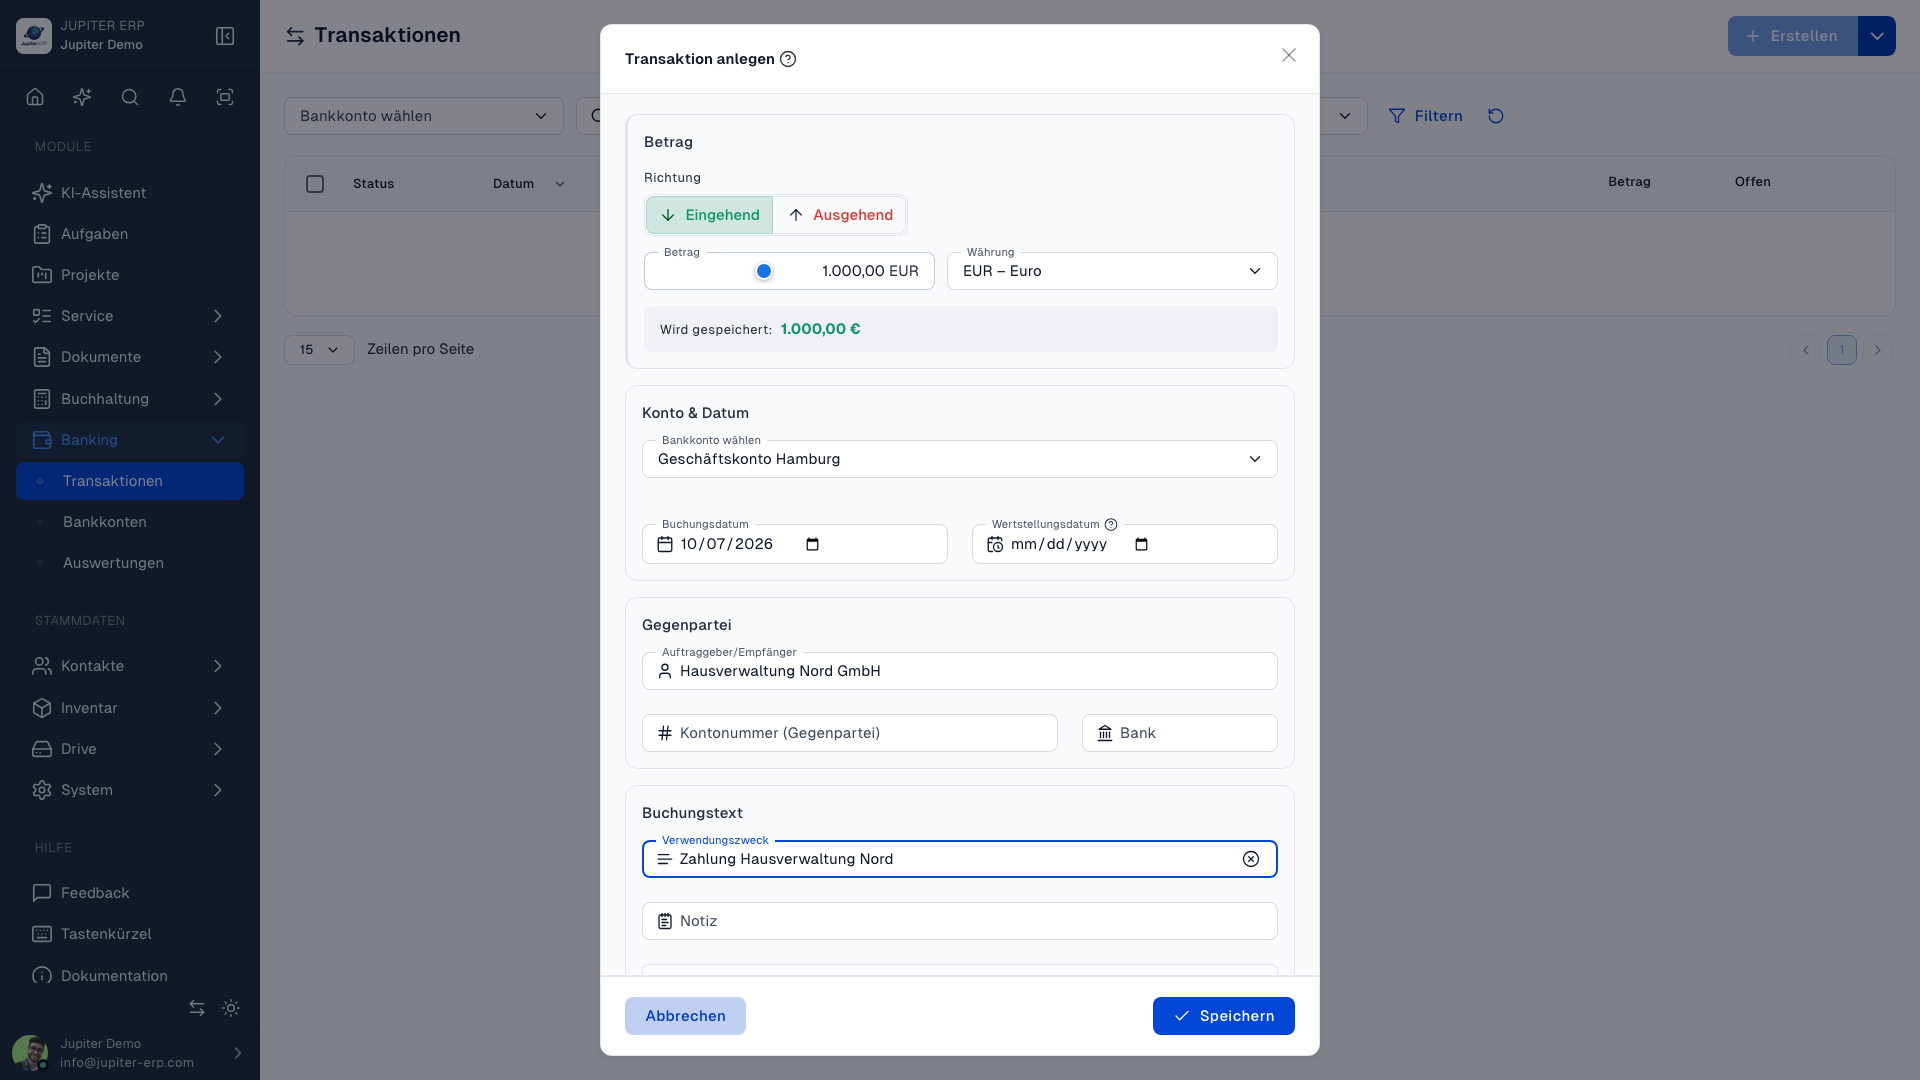Open the Wertstellungsdatum info icon
Viewport: 1920px width, 1080px height.
click(x=1111, y=524)
